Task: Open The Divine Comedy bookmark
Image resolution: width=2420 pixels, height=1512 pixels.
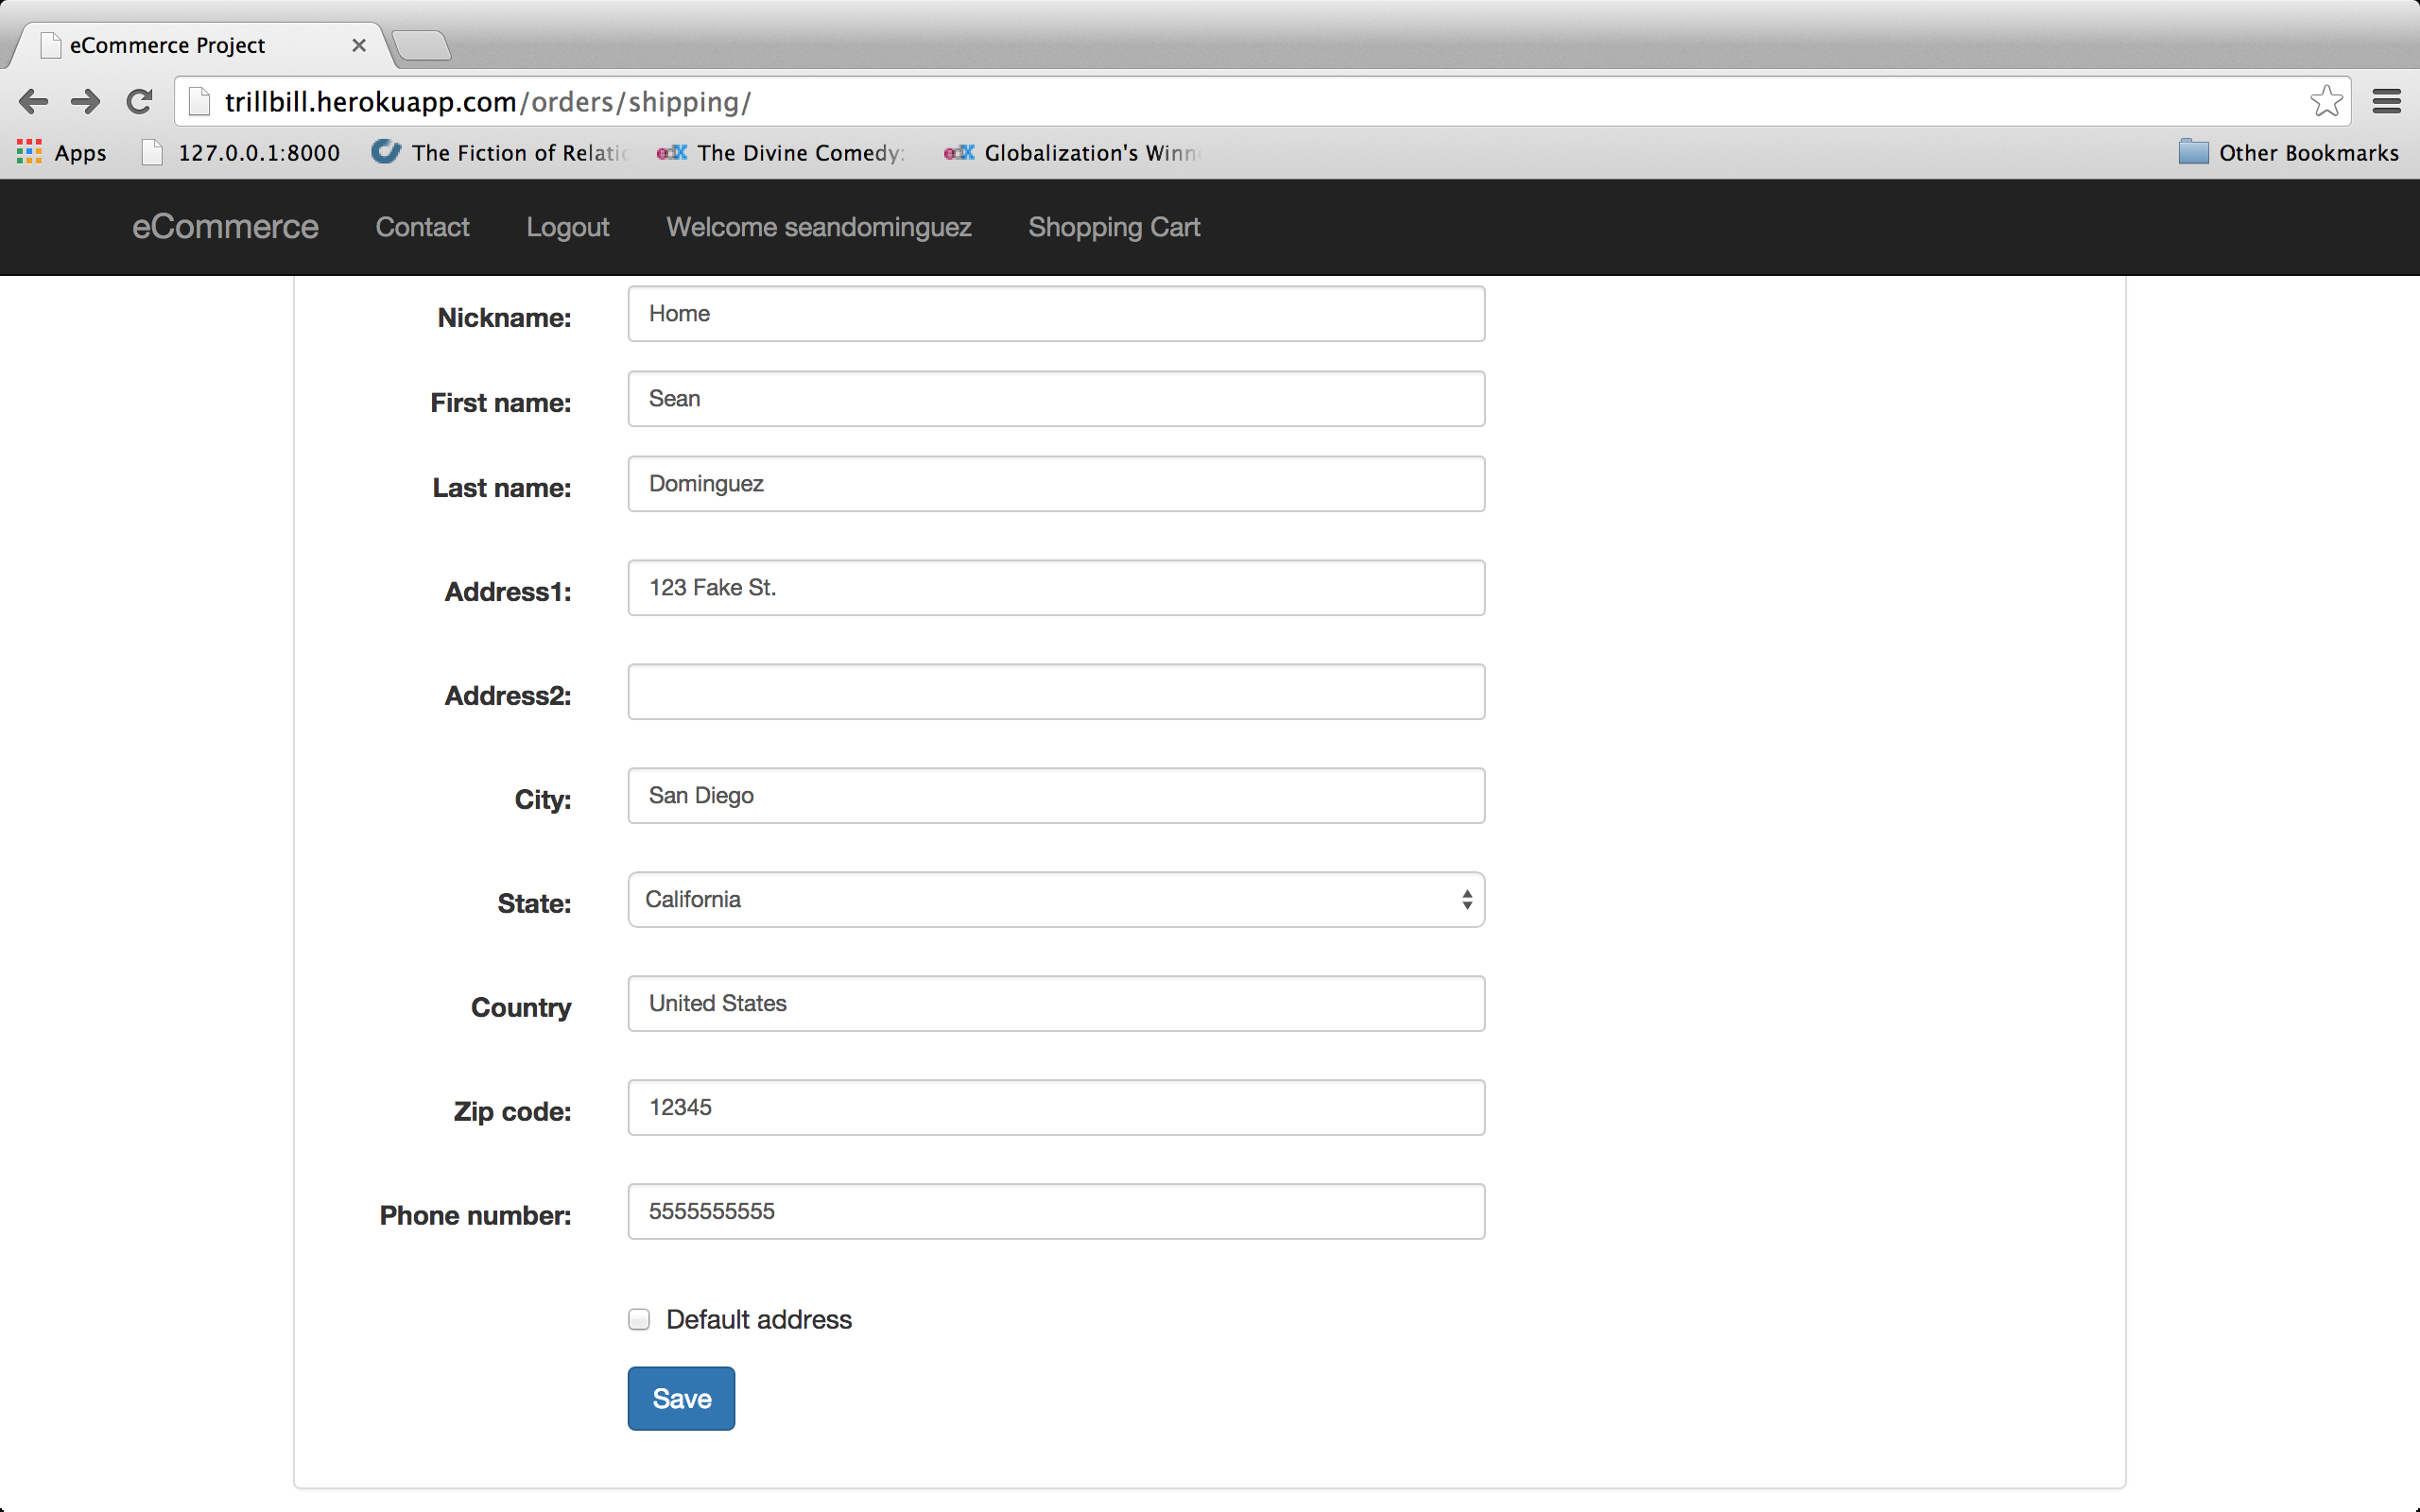Action: (781, 152)
